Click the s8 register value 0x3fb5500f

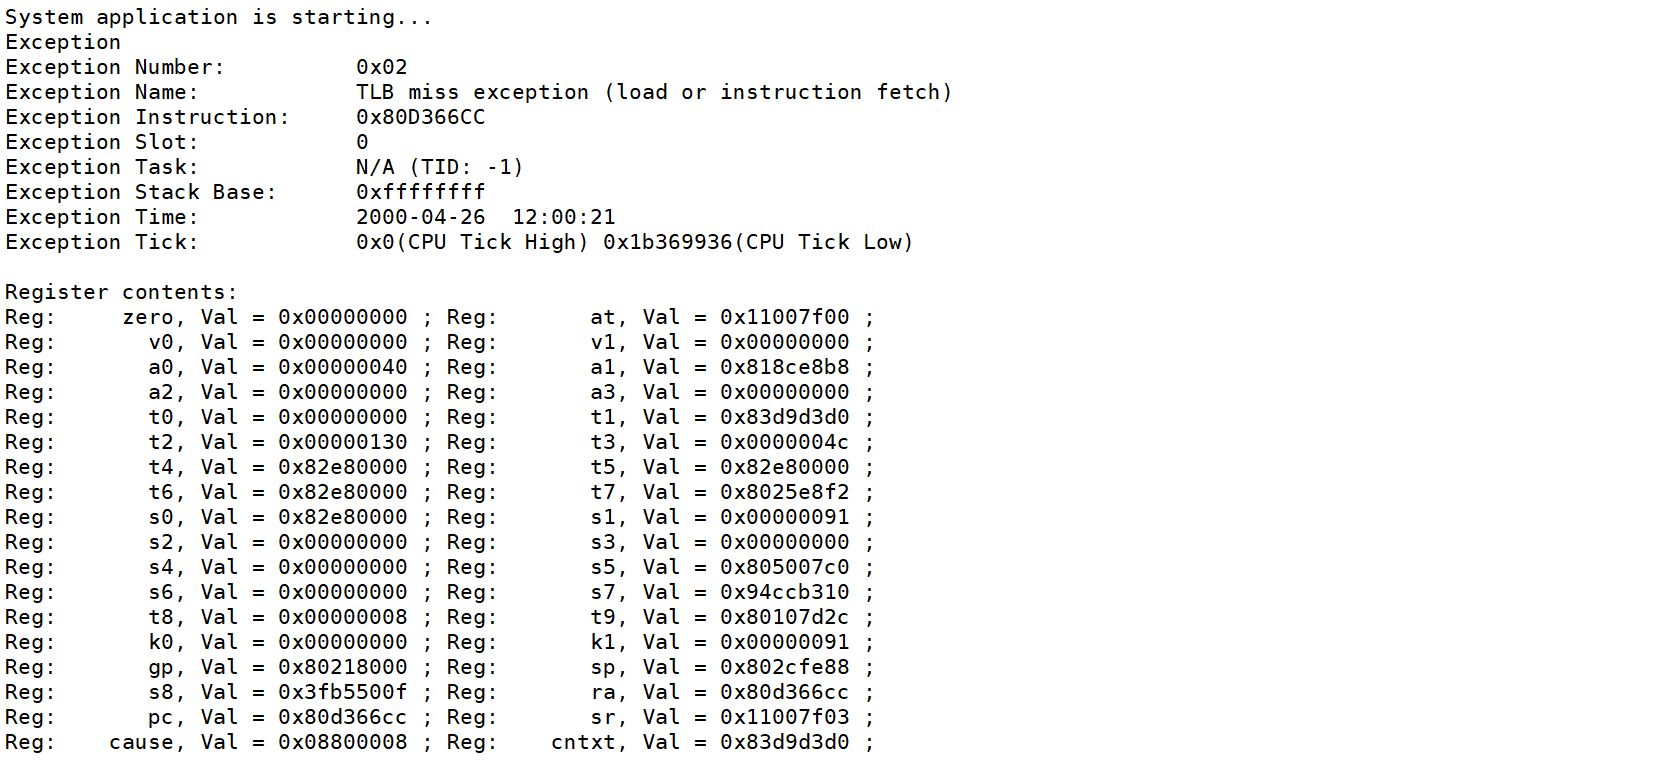point(342,692)
